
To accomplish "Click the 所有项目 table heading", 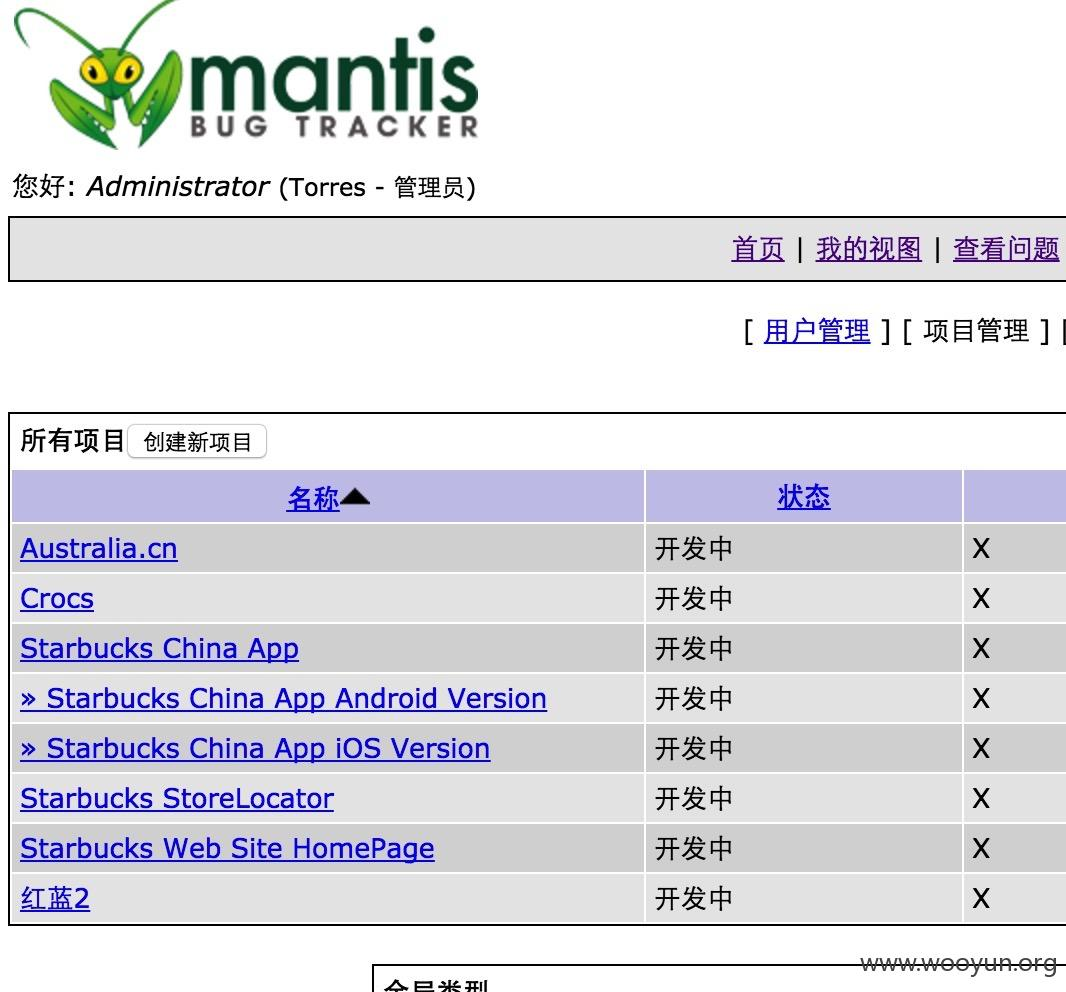I will 72,441.
